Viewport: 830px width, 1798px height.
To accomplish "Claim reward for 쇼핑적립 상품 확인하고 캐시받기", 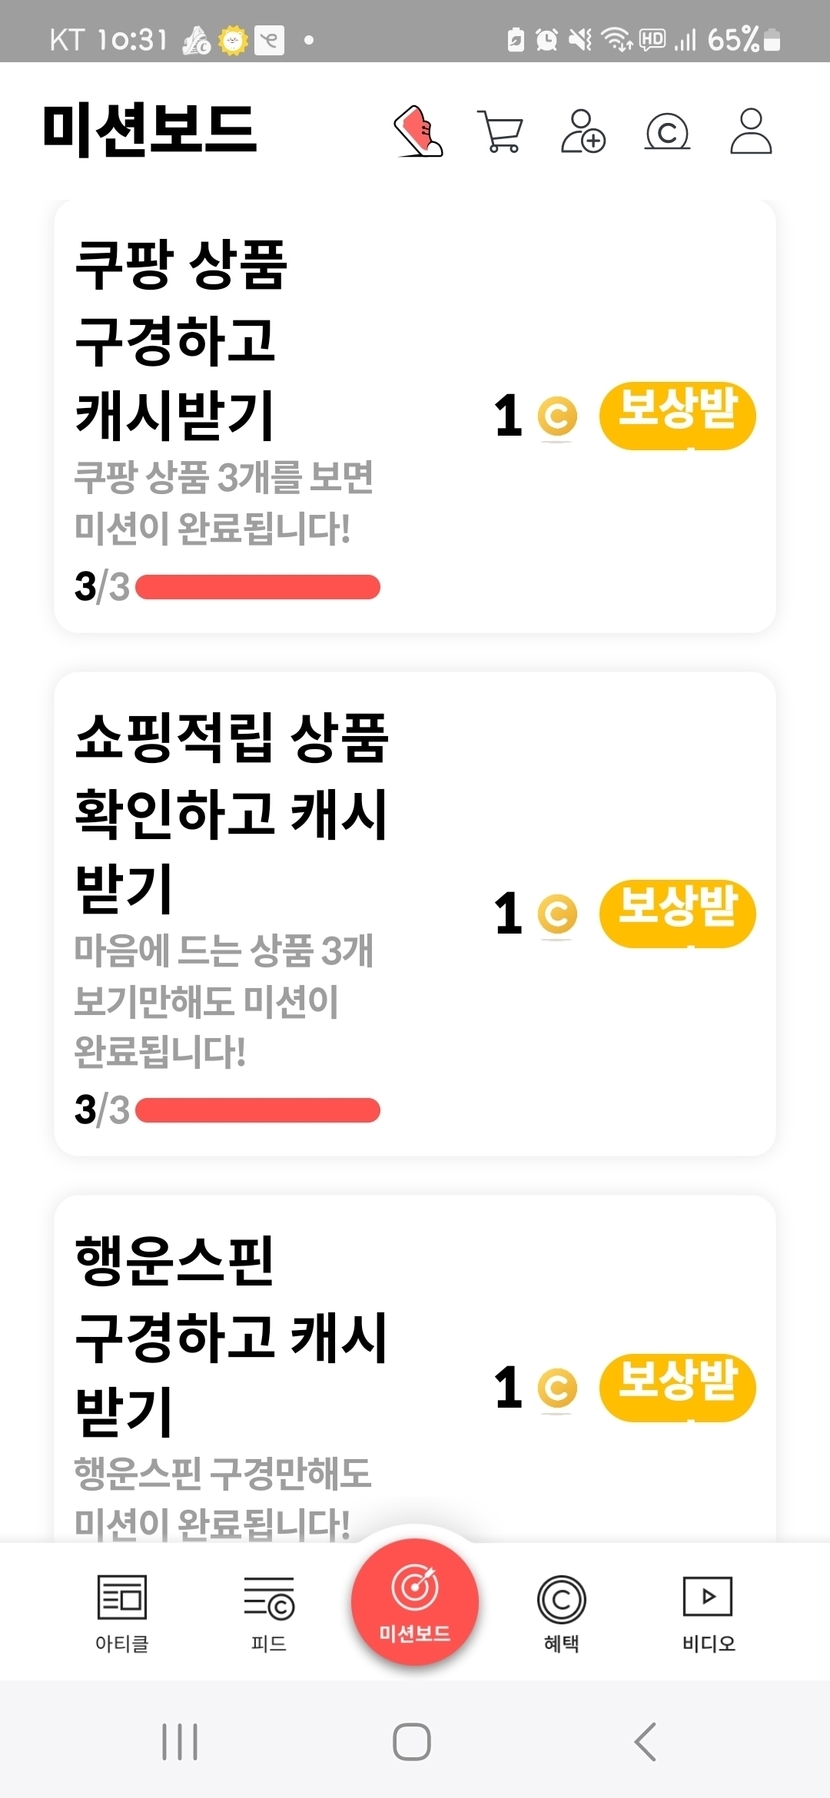I will coord(677,913).
